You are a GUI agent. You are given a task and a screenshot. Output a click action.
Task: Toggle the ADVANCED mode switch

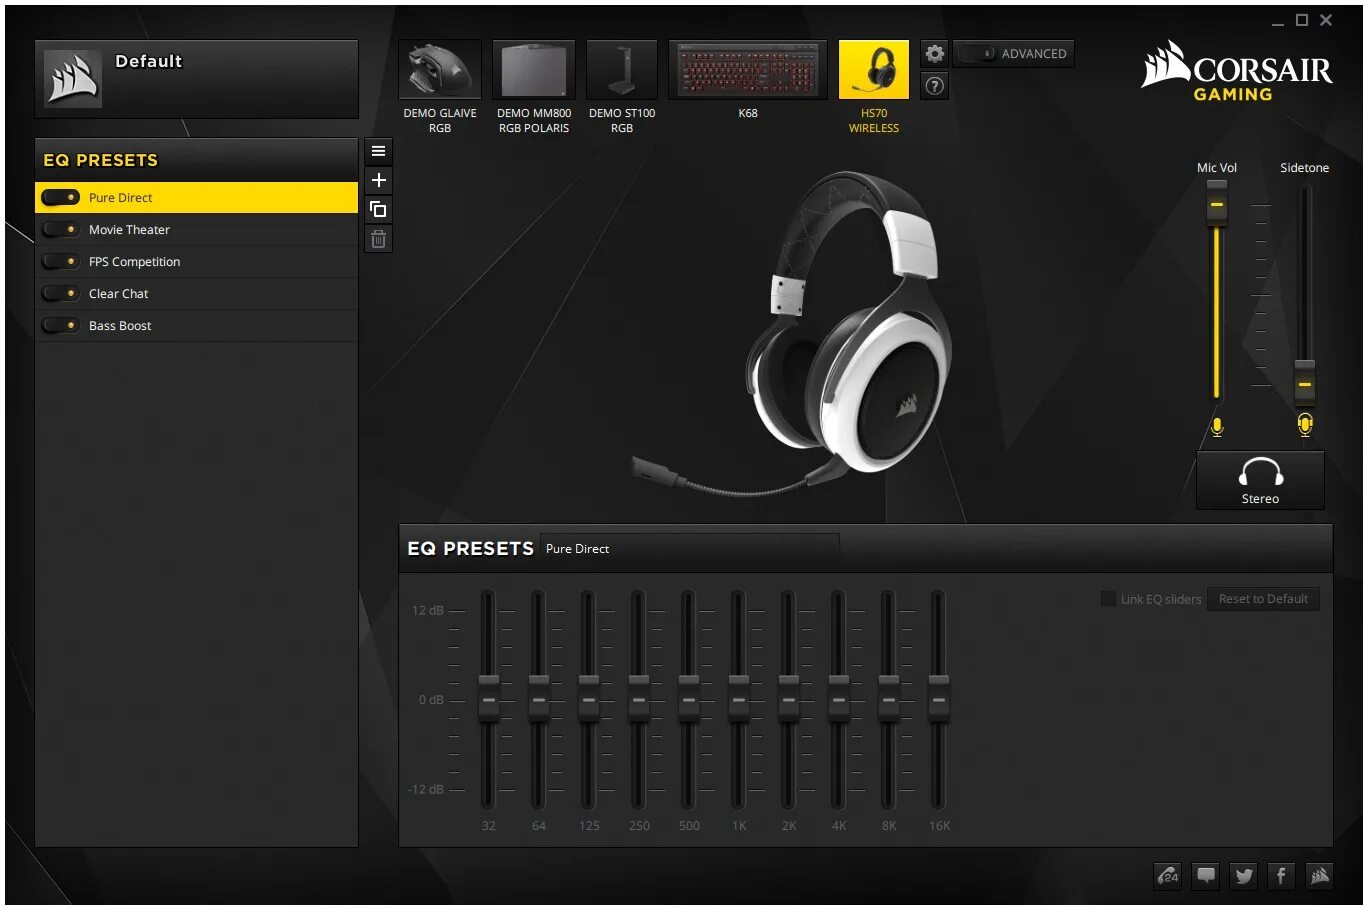pos(977,54)
